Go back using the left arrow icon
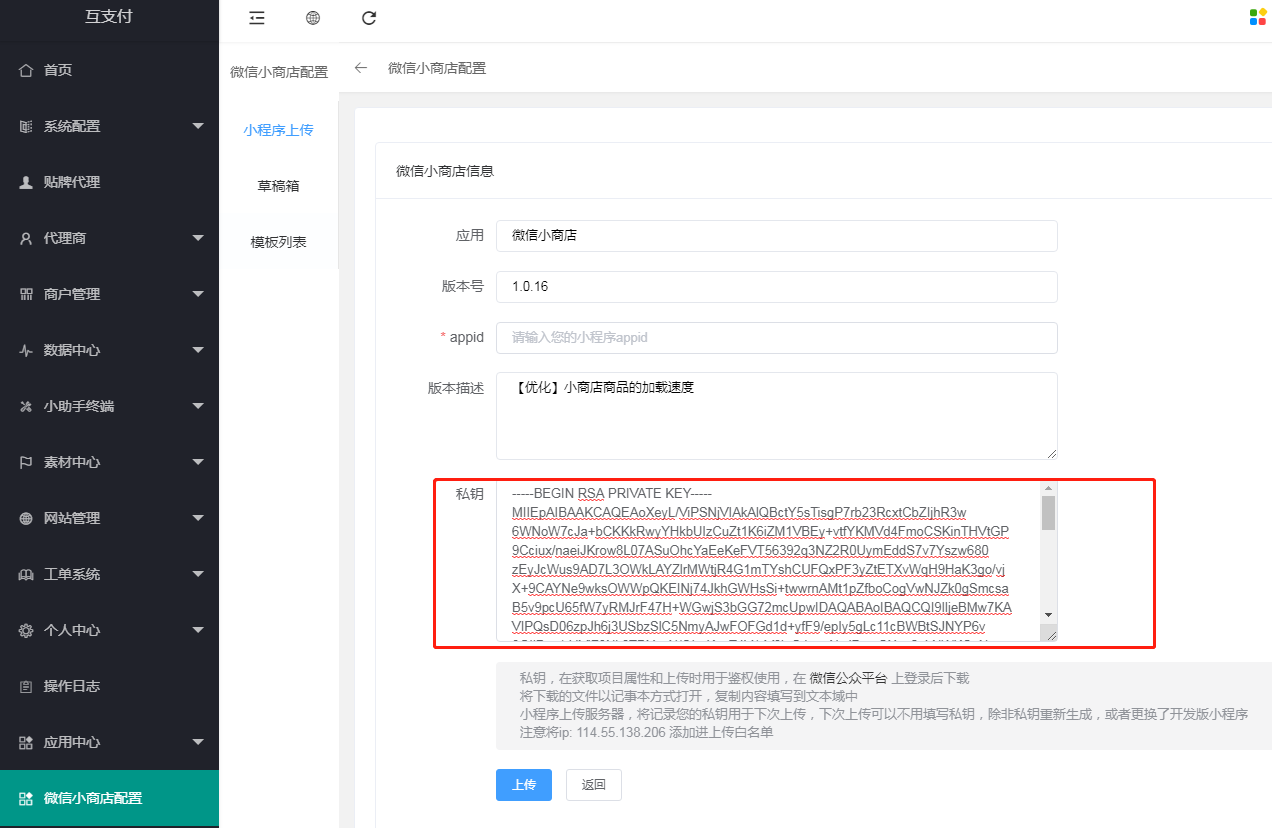The image size is (1272, 828). [x=361, y=68]
